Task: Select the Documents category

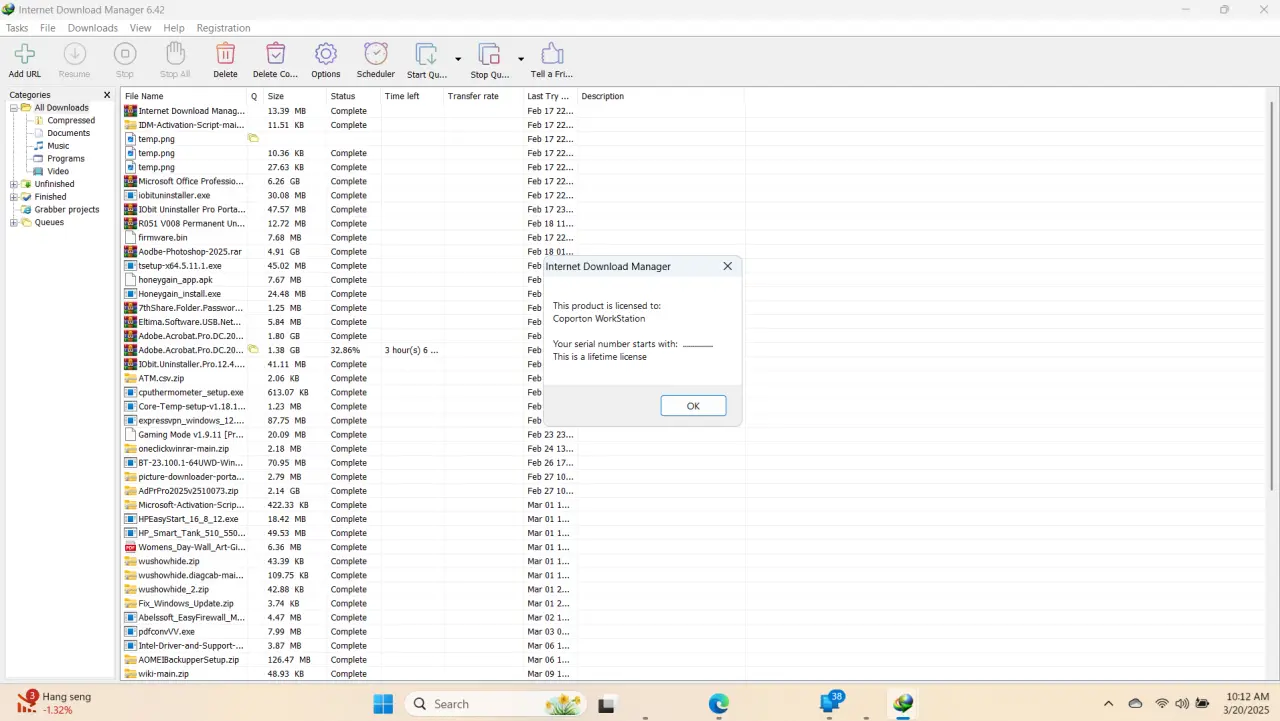Action: click(x=69, y=133)
